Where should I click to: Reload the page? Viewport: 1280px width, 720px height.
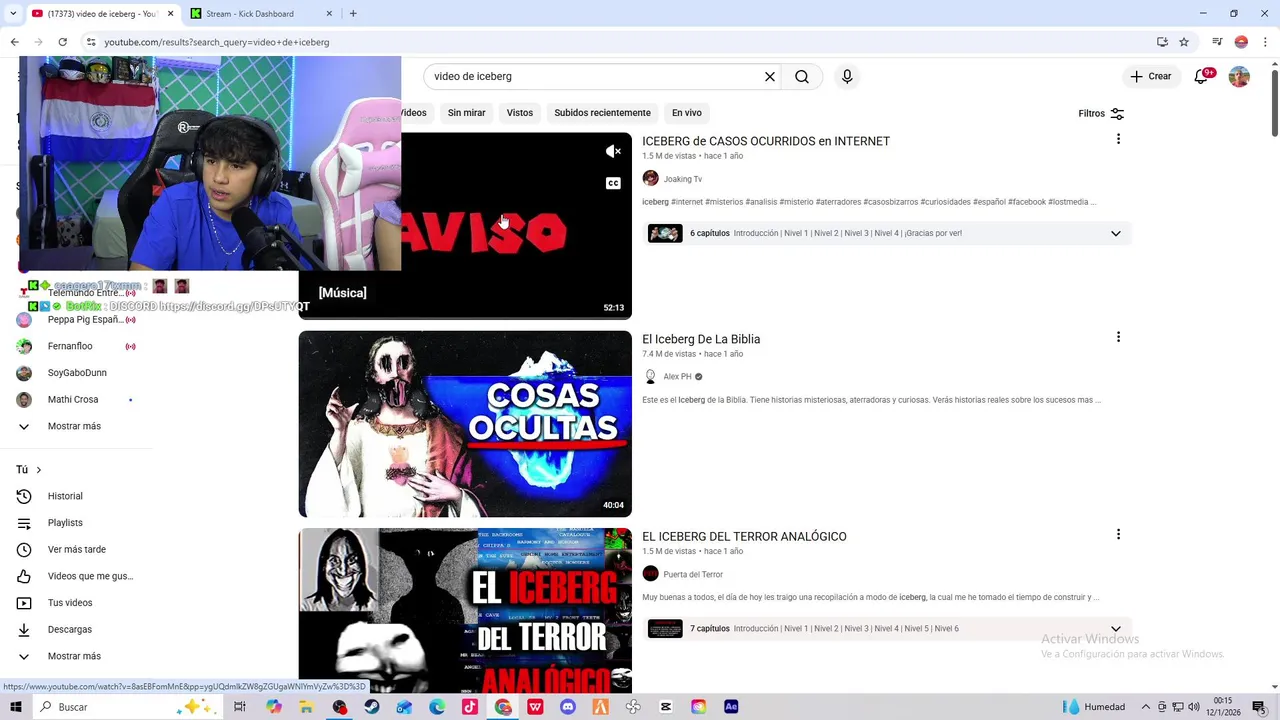(62, 42)
